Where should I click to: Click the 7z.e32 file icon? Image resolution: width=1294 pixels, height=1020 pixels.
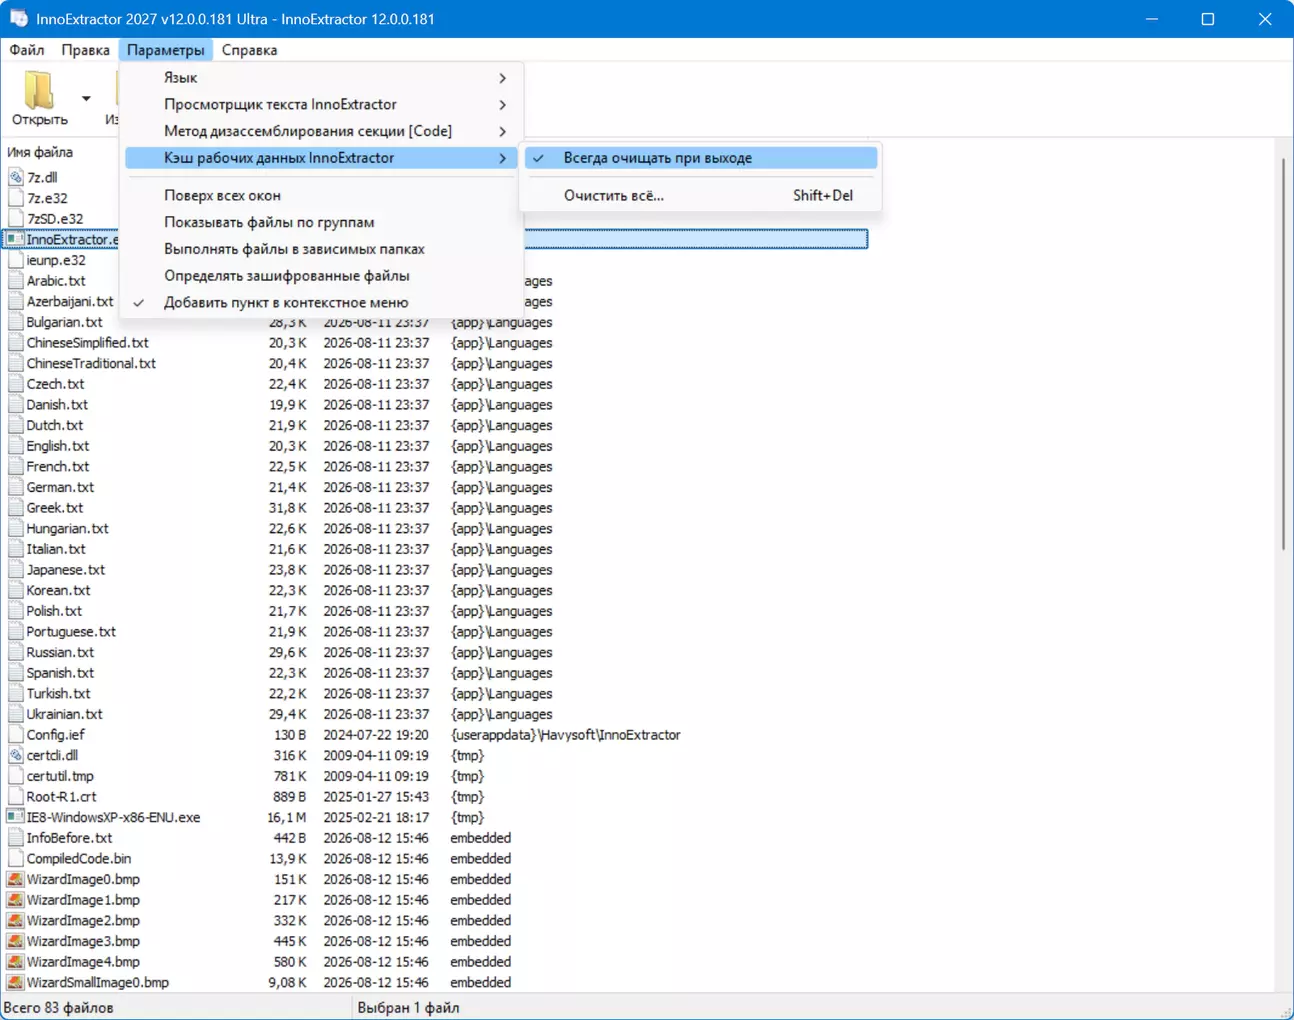coord(15,198)
